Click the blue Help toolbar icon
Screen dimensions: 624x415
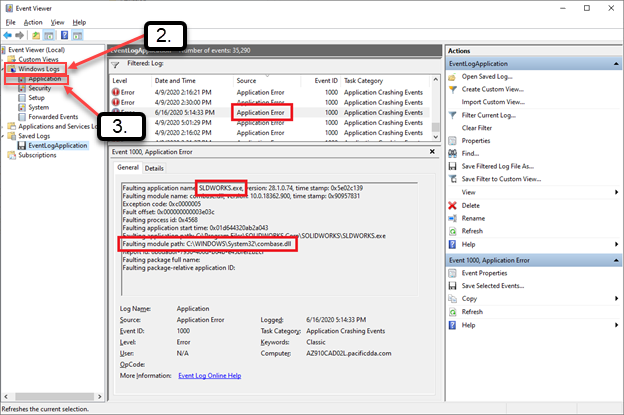(x=64, y=35)
